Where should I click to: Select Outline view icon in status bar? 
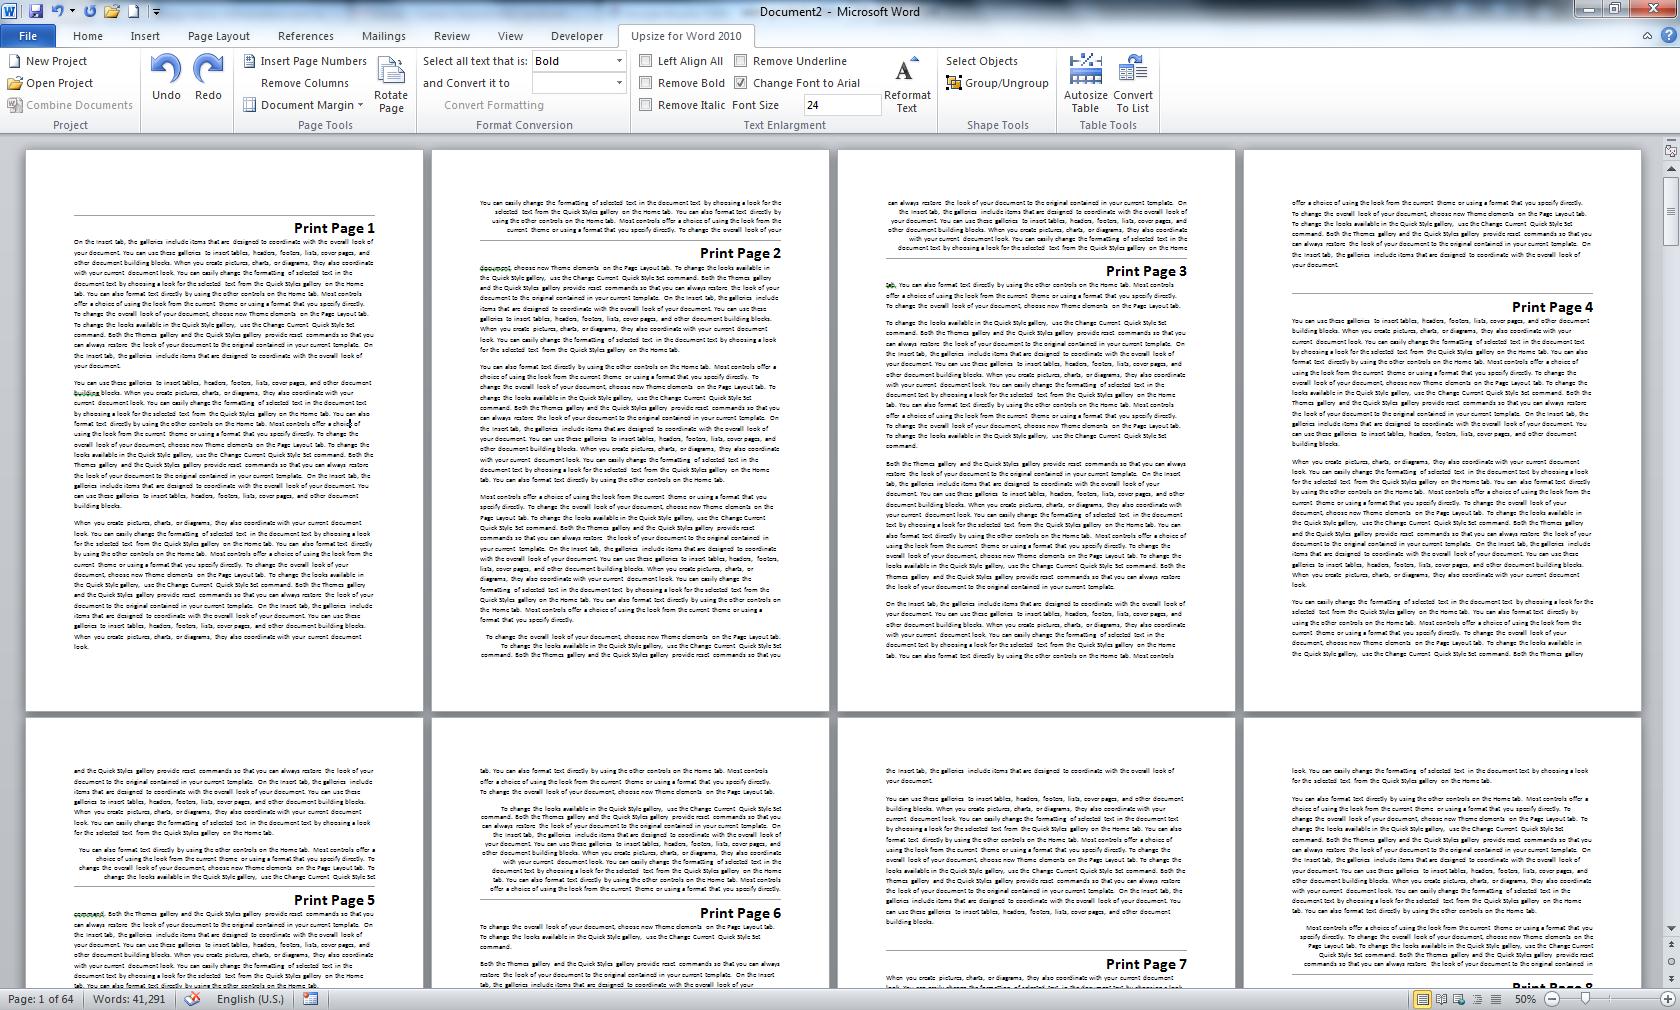pyautogui.click(x=1477, y=999)
